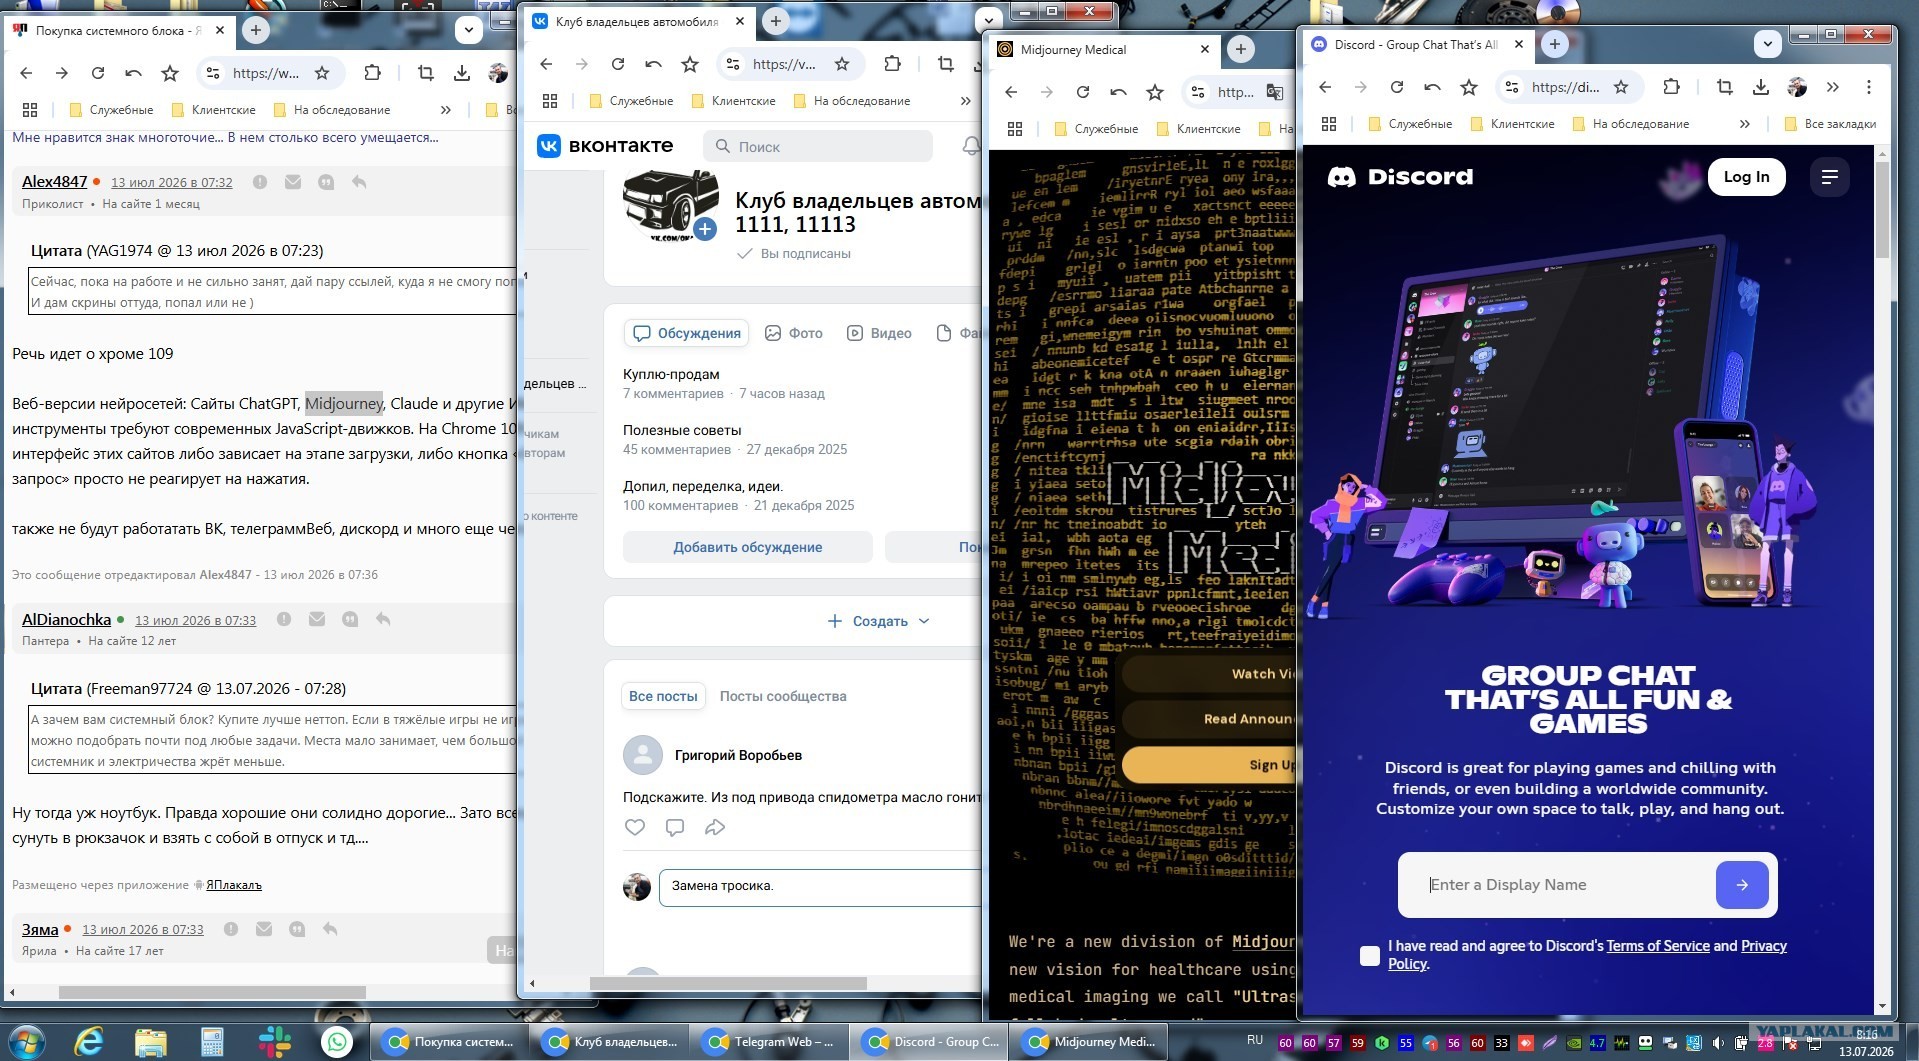The height and width of the screenshot is (1061, 1919).
Task: Go back in the VK browser window
Action: pyautogui.click(x=546, y=64)
